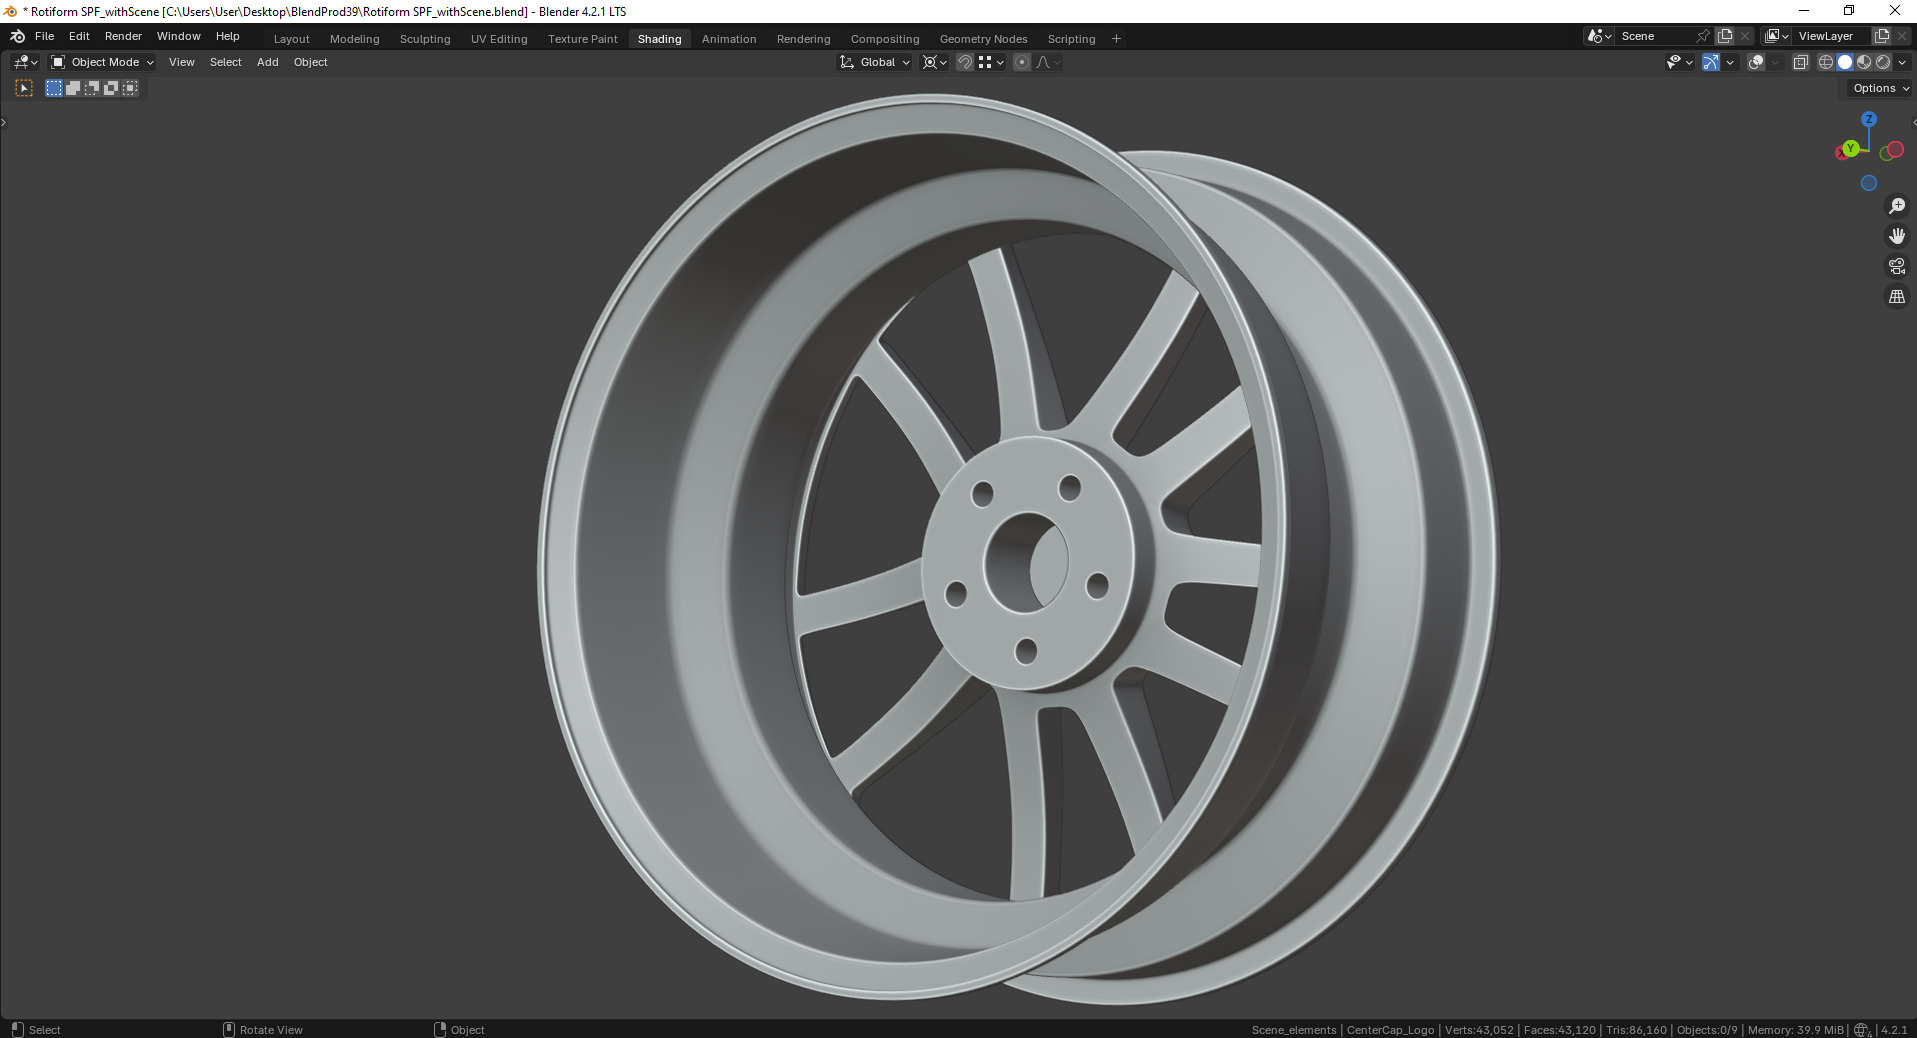The height and width of the screenshot is (1038, 1917).
Task: Toggle X-Ray mode
Action: (x=1800, y=62)
